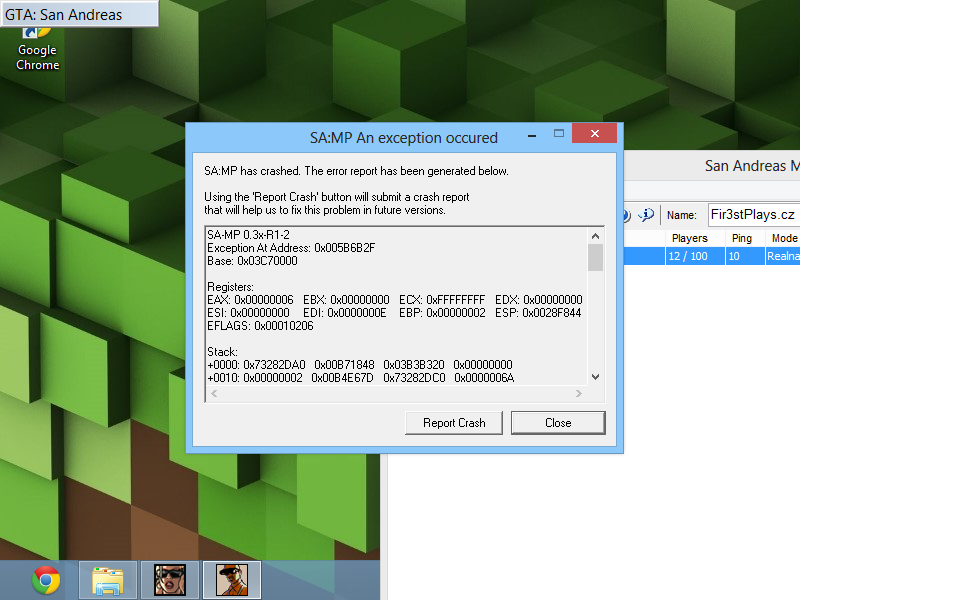This screenshot has height=600, width=960.
Task: Click the San Andreas Multiplayer window title
Action: (752, 166)
